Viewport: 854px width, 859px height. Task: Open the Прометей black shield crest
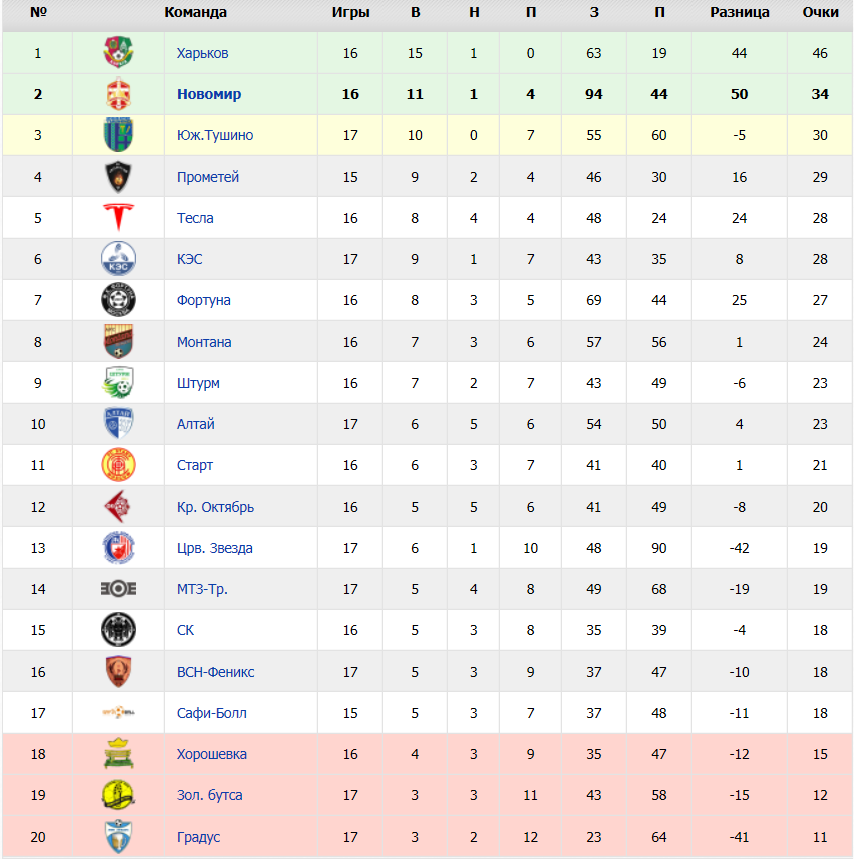click(118, 176)
